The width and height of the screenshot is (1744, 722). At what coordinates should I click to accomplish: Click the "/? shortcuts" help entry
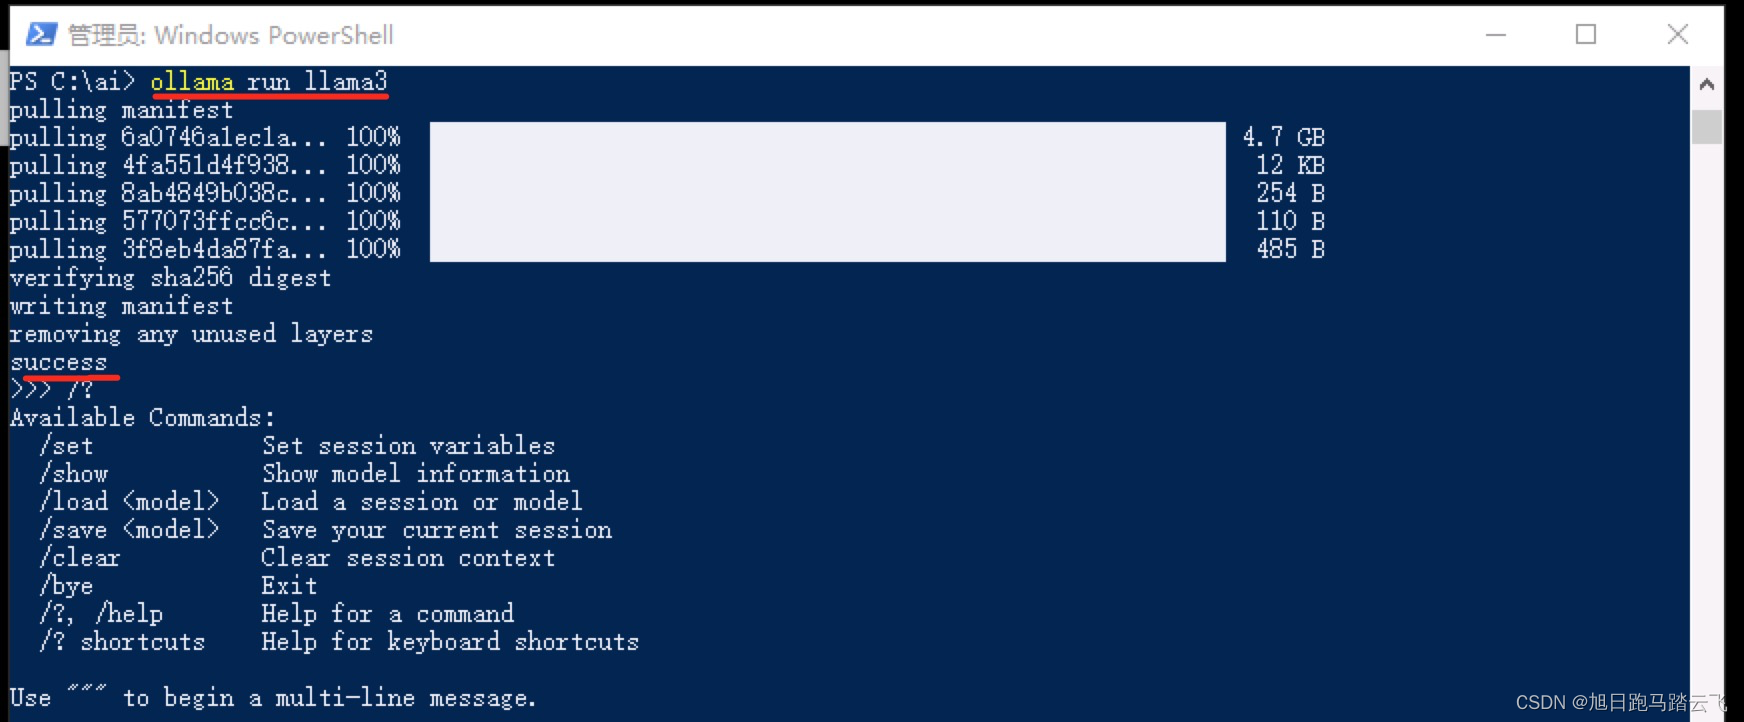(x=122, y=642)
